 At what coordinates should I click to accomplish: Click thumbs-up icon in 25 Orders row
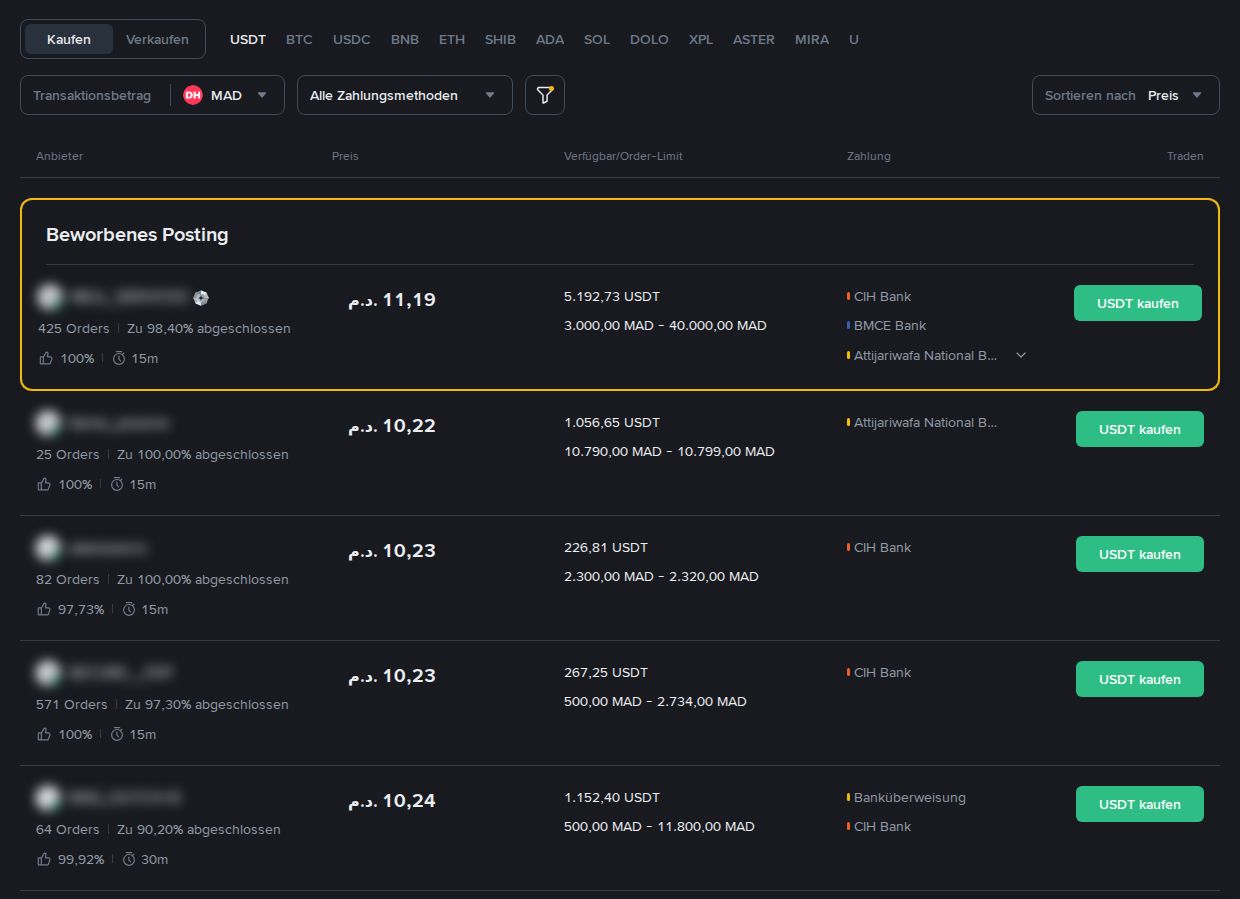[x=43, y=484]
